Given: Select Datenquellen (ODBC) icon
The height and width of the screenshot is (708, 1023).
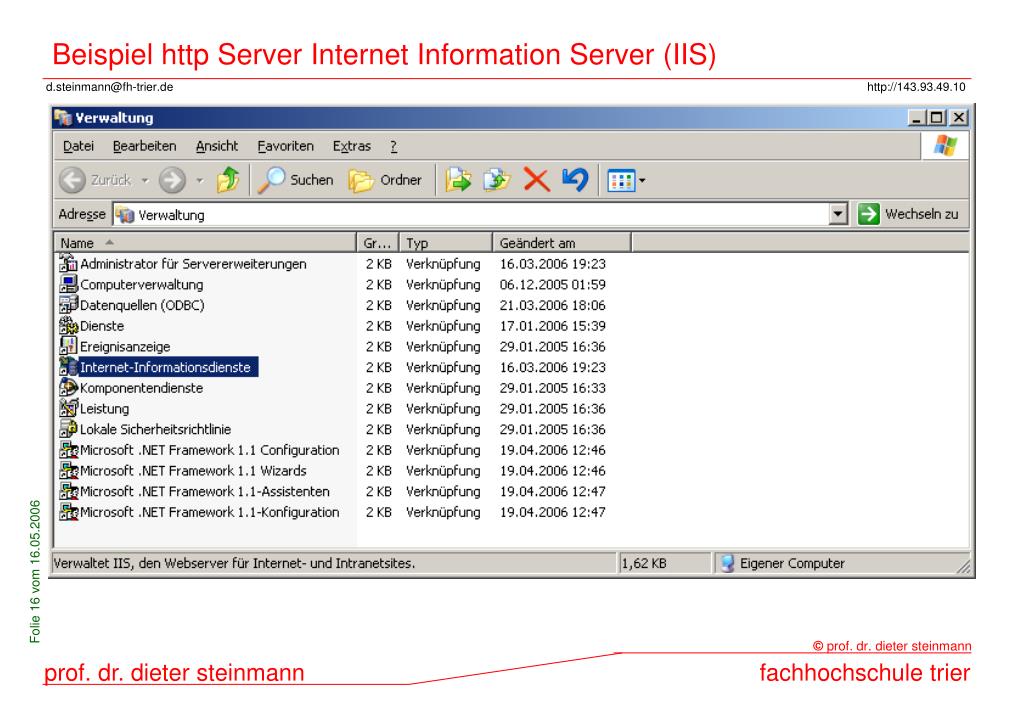Looking at the screenshot, I should point(69,305).
